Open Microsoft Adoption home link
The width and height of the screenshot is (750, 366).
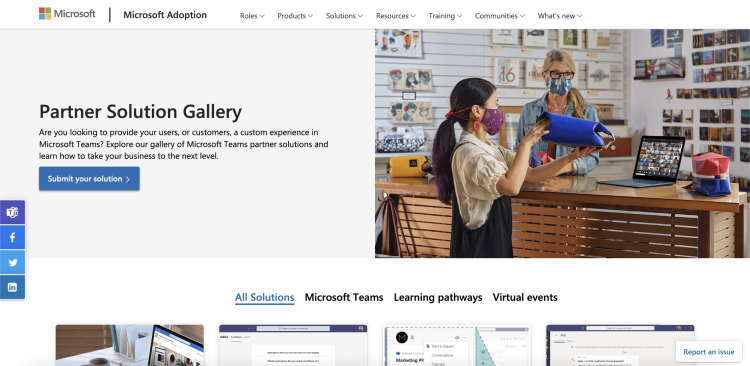tap(165, 15)
